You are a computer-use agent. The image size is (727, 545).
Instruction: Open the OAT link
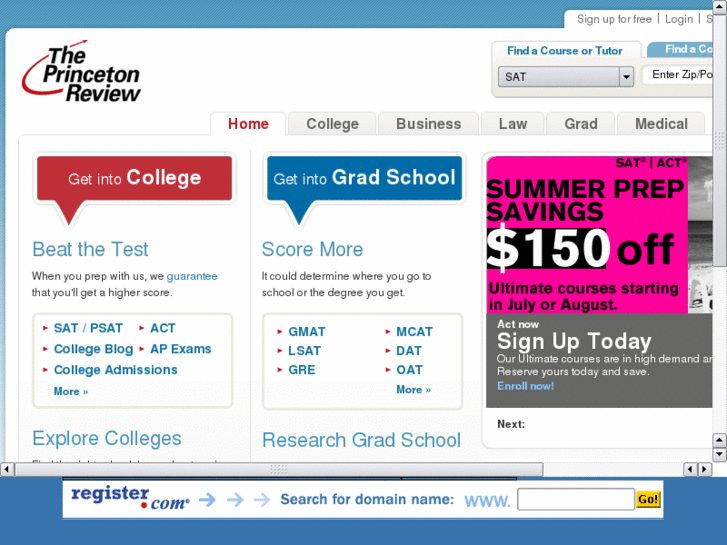click(x=409, y=370)
